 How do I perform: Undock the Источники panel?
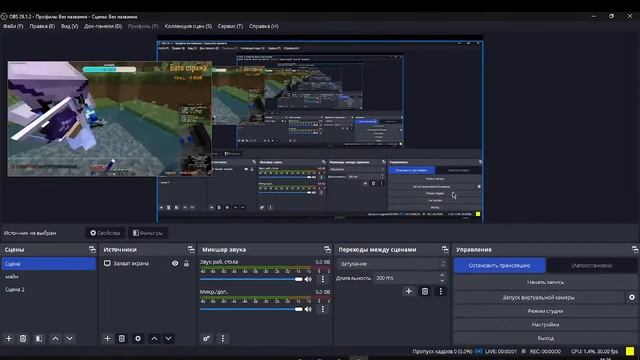(191, 249)
